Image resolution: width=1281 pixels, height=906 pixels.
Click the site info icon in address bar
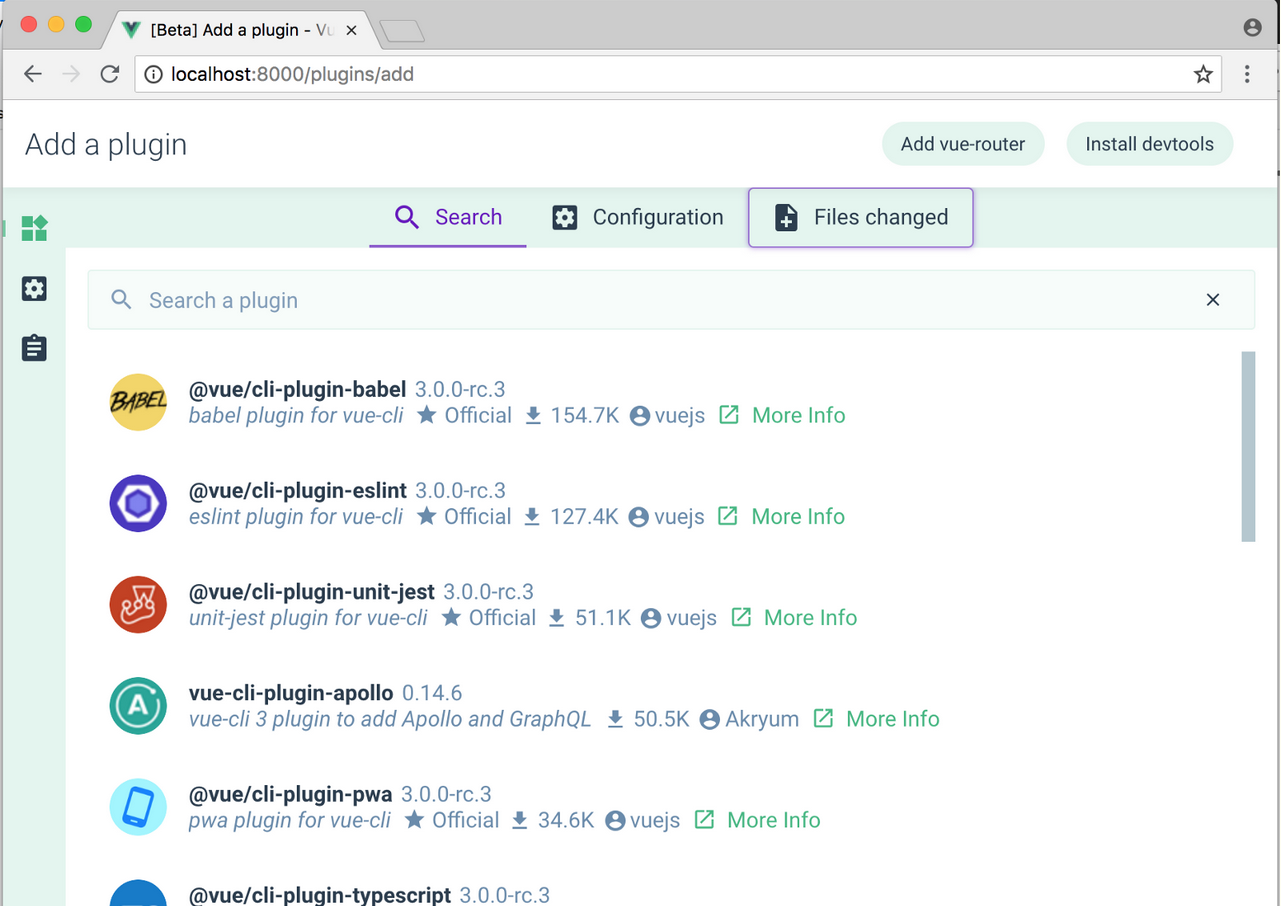tap(153, 74)
